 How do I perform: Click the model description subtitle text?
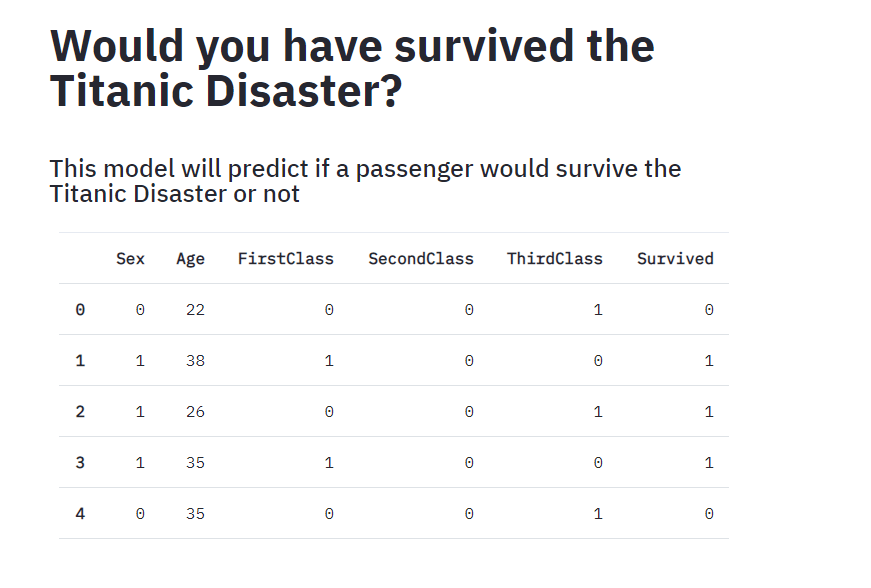point(365,181)
